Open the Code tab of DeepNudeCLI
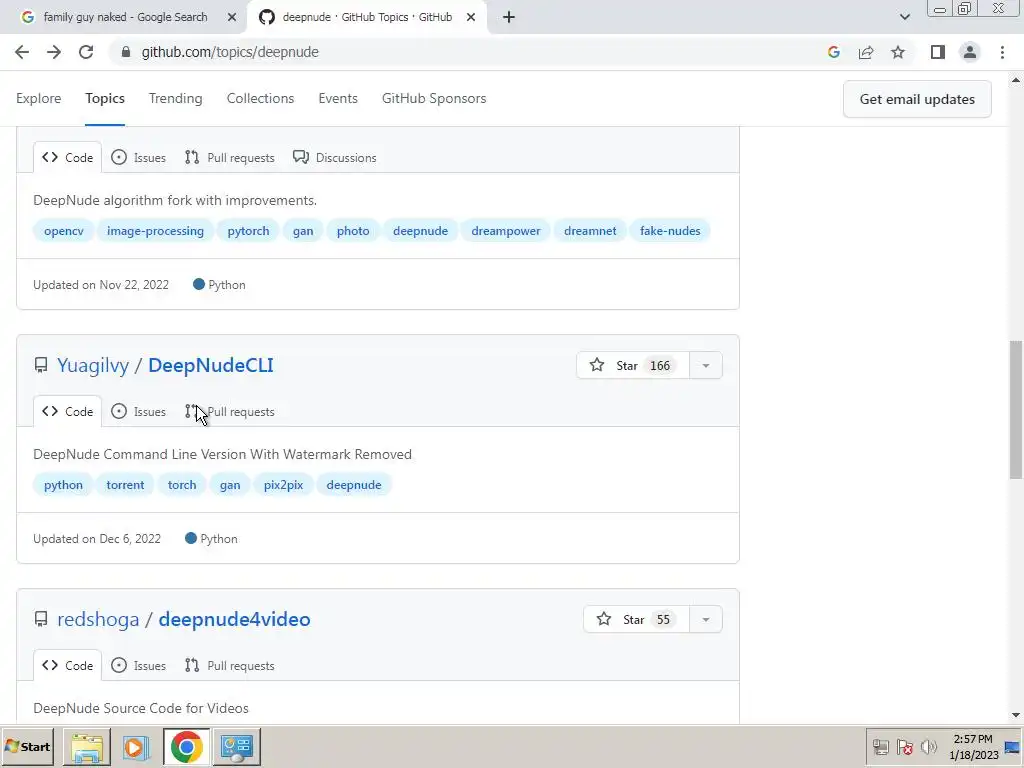The image size is (1024, 768). tap(67, 412)
